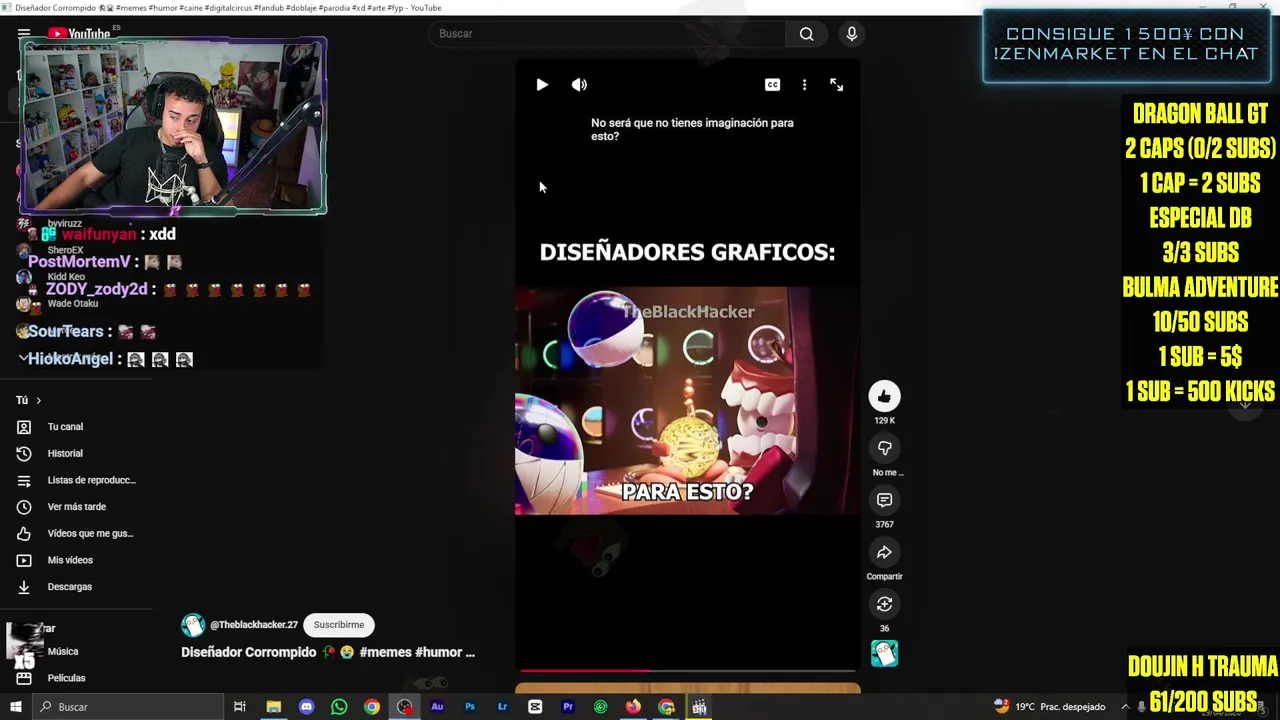Subscribe with the Suscribirme button
The width and height of the screenshot is (1280, 720).
pyautogui.click(x=339, y=625)
